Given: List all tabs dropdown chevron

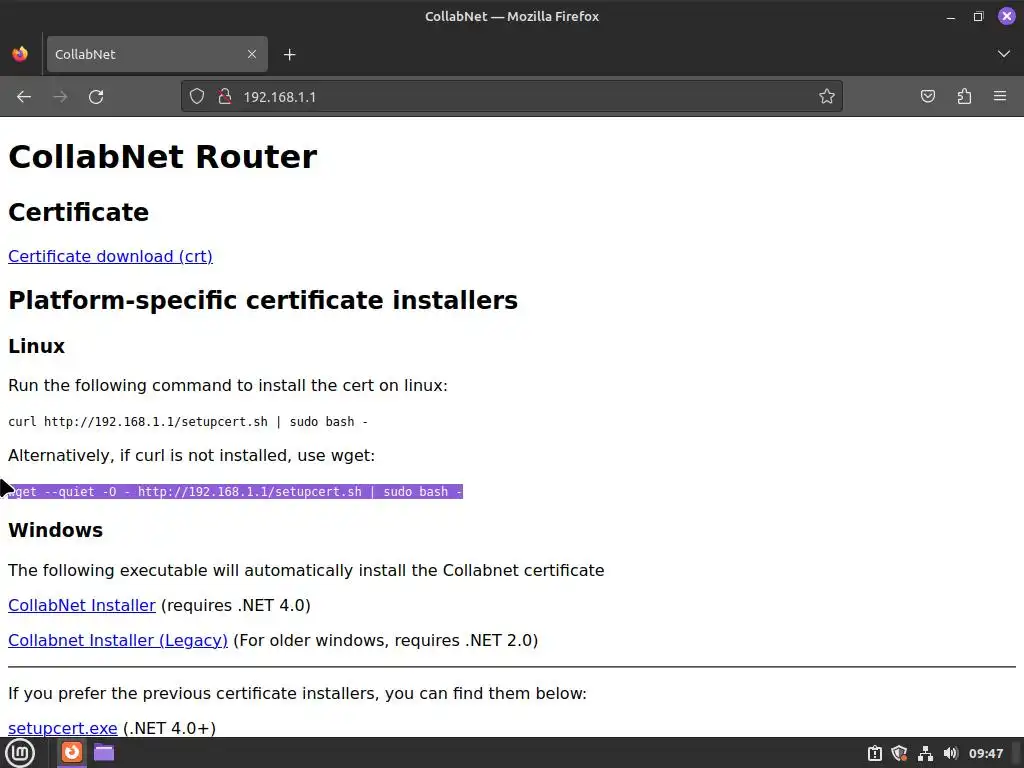Looking at the screenshot, I should [x=1004, y=54].
